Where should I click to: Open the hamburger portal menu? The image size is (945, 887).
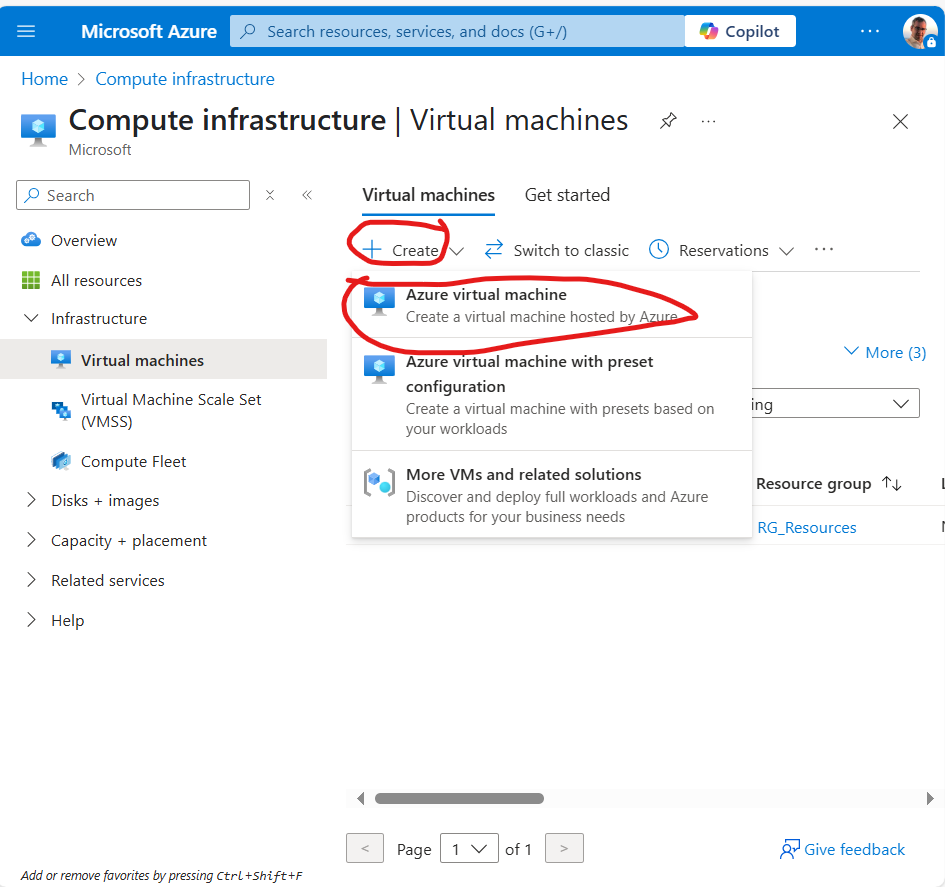(x=26, y=31)
